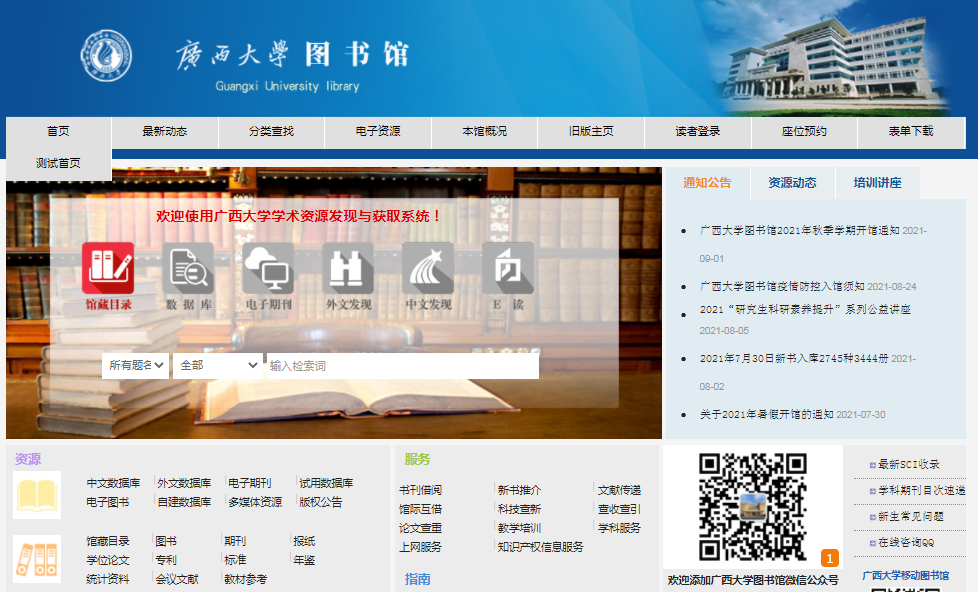Click the WeChat QR code image
This screenshot has width=978, height=592.
[x=753, y=507]
